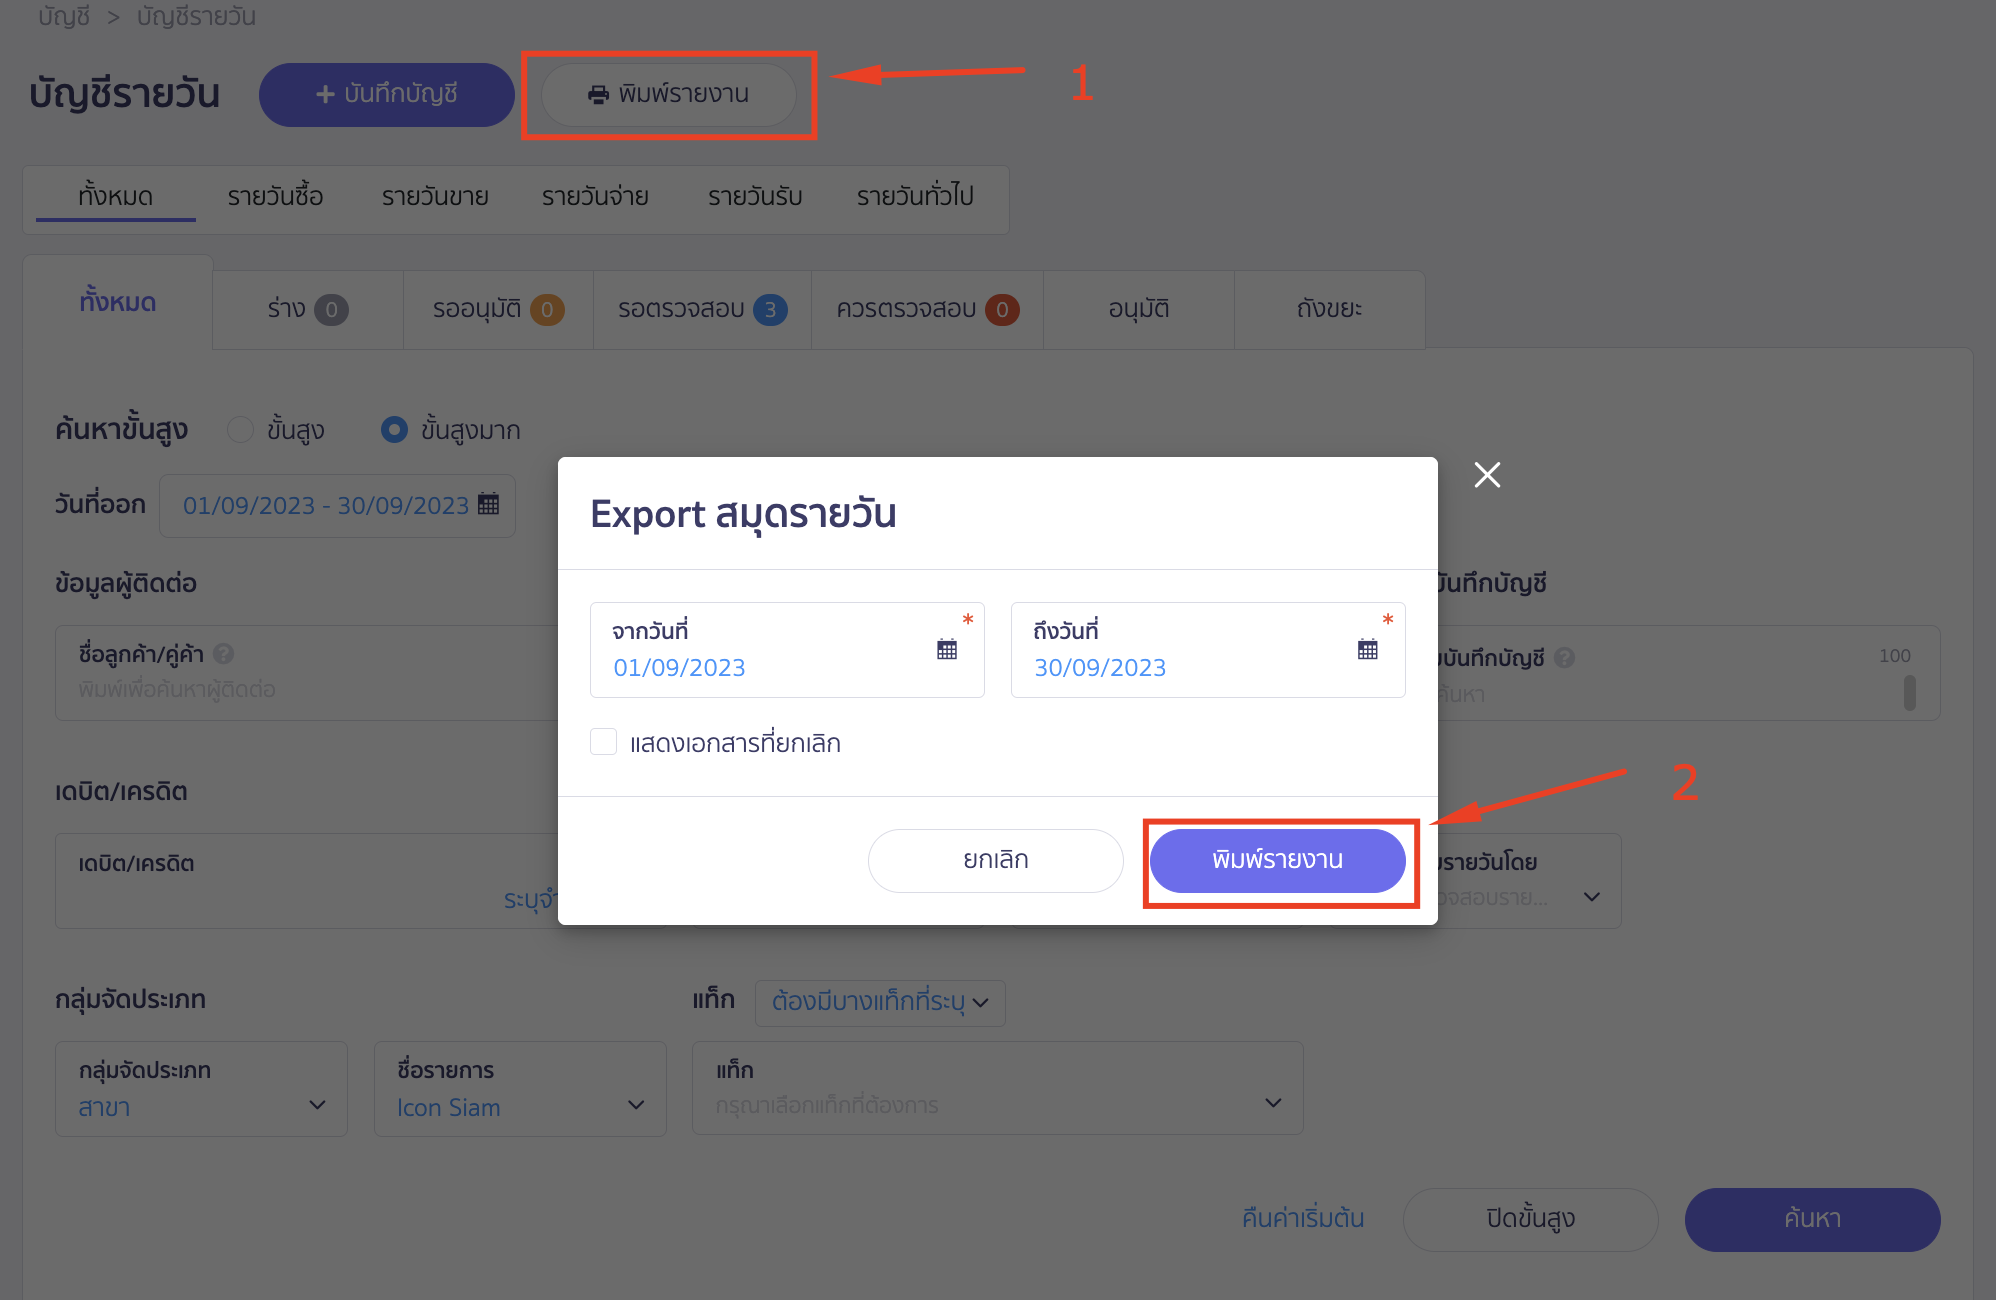Close the Export dialog with X icon
Screen dimensions: 1996x1300
click(x=1487, y=475)
